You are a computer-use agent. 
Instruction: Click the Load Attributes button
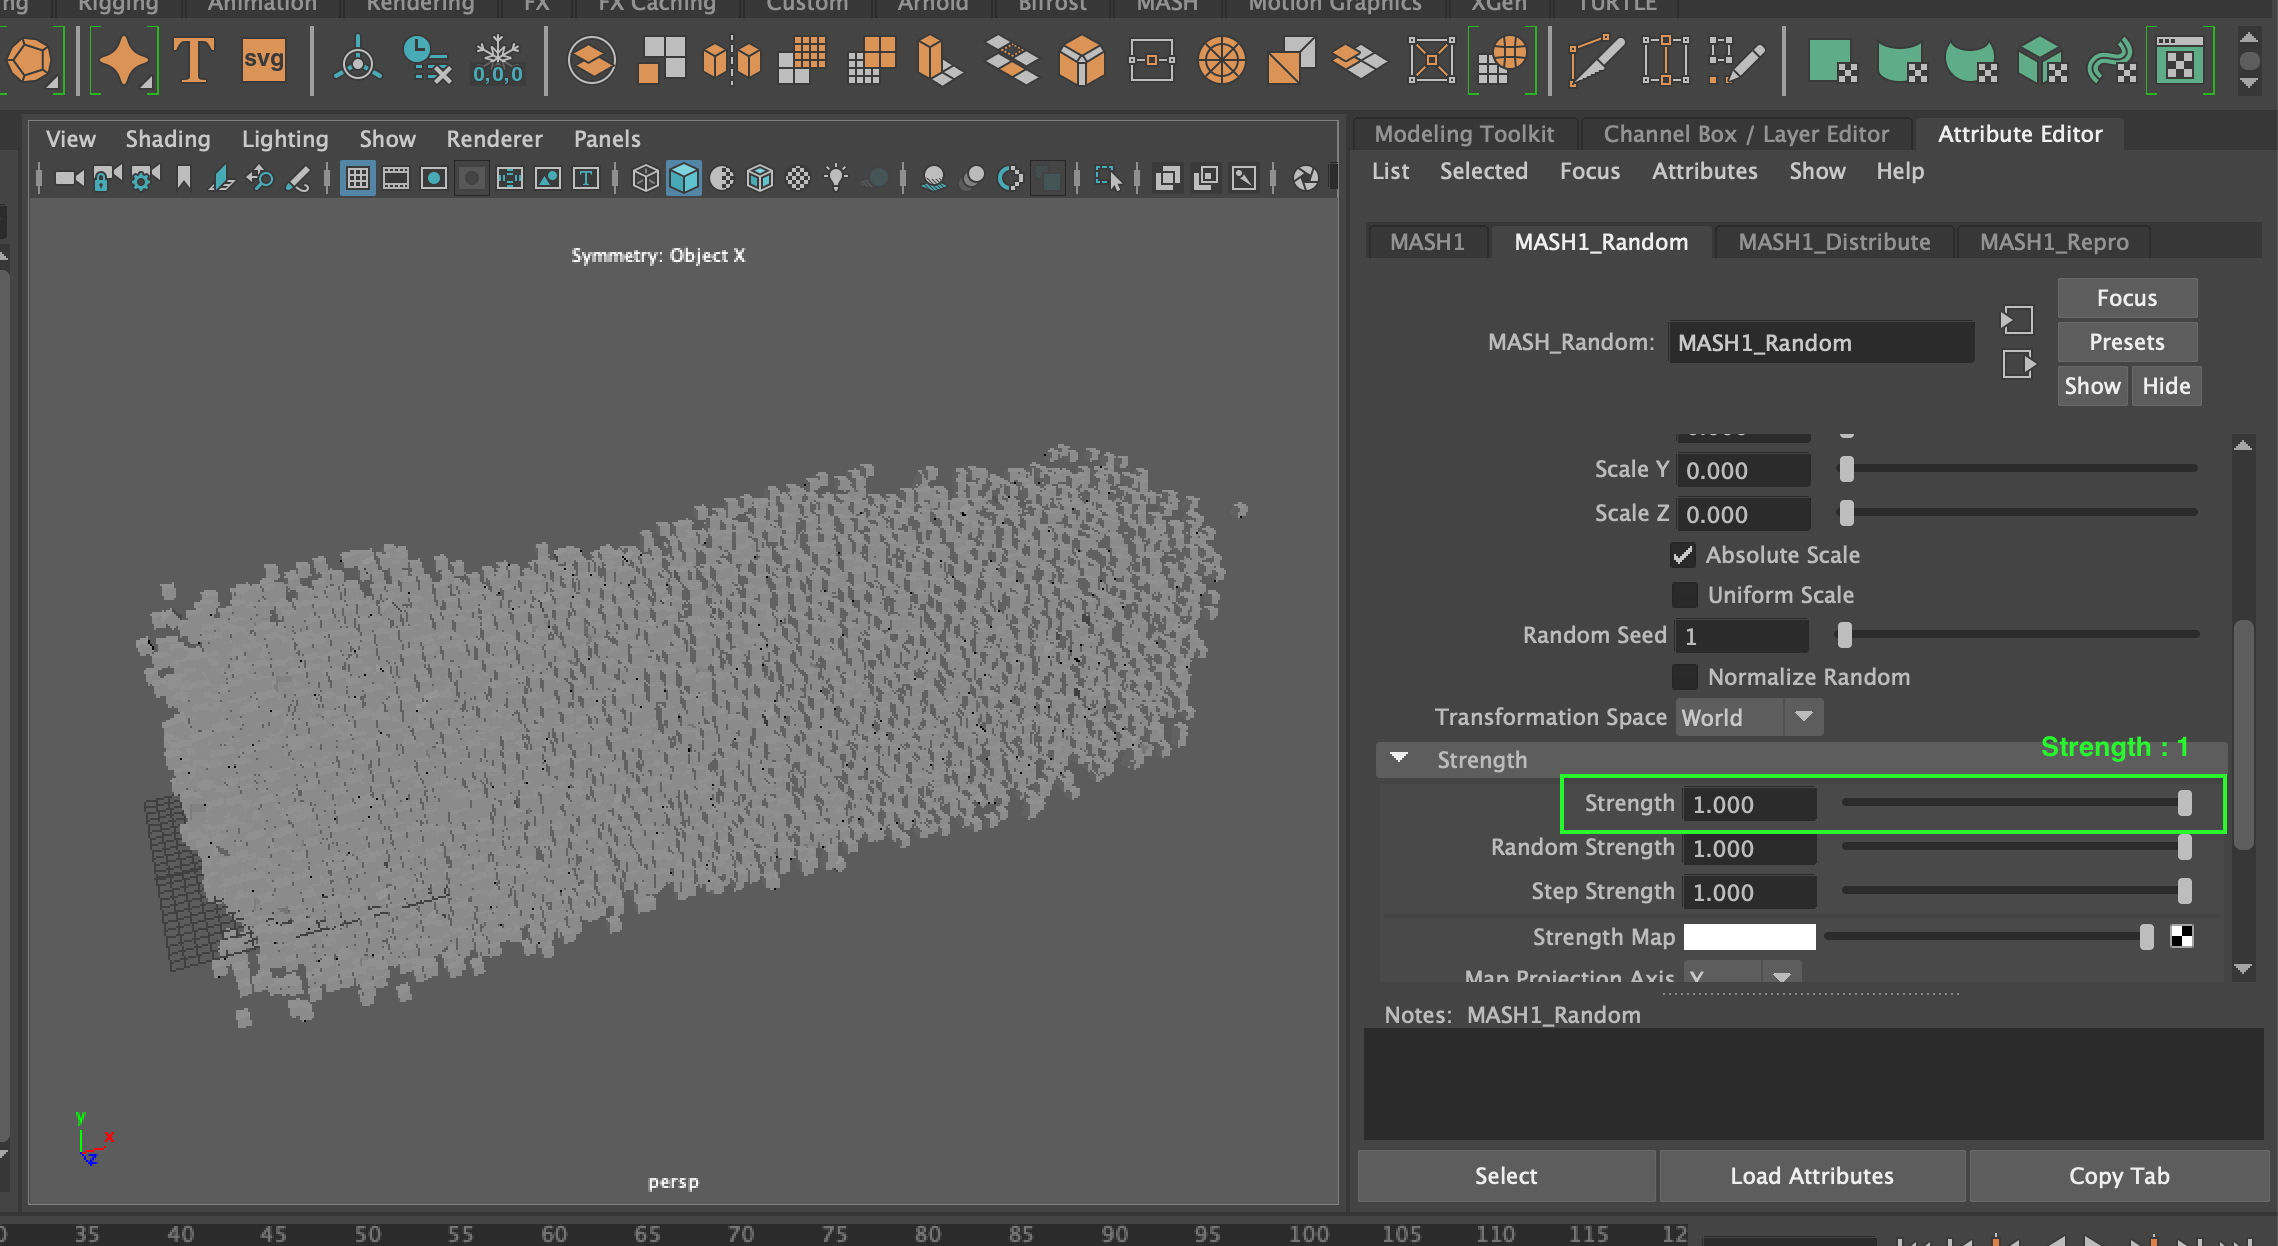coord(1811,1175)
